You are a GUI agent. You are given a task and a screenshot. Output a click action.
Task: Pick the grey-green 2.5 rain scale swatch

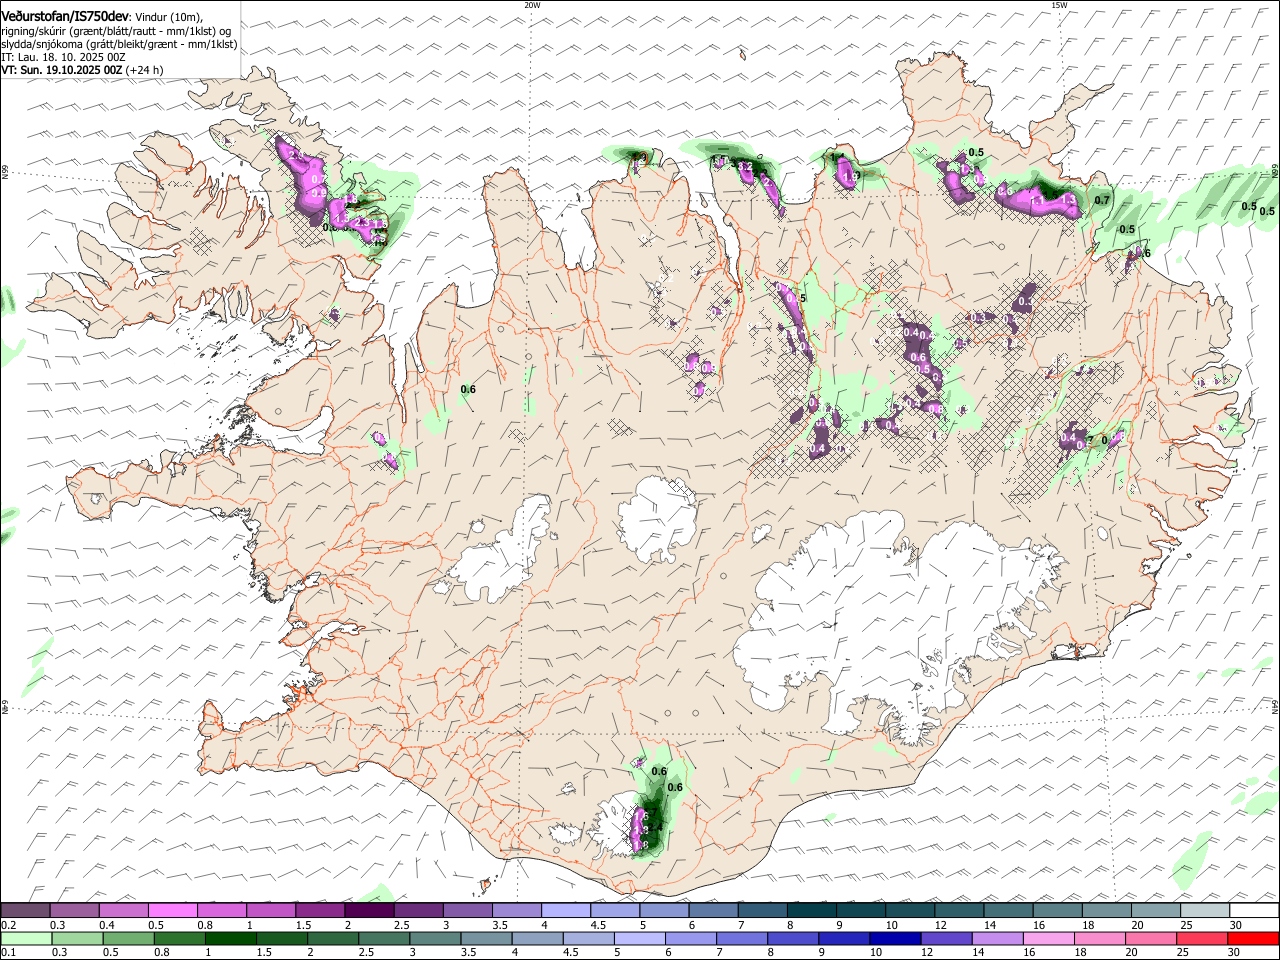[x=383, y=939]
